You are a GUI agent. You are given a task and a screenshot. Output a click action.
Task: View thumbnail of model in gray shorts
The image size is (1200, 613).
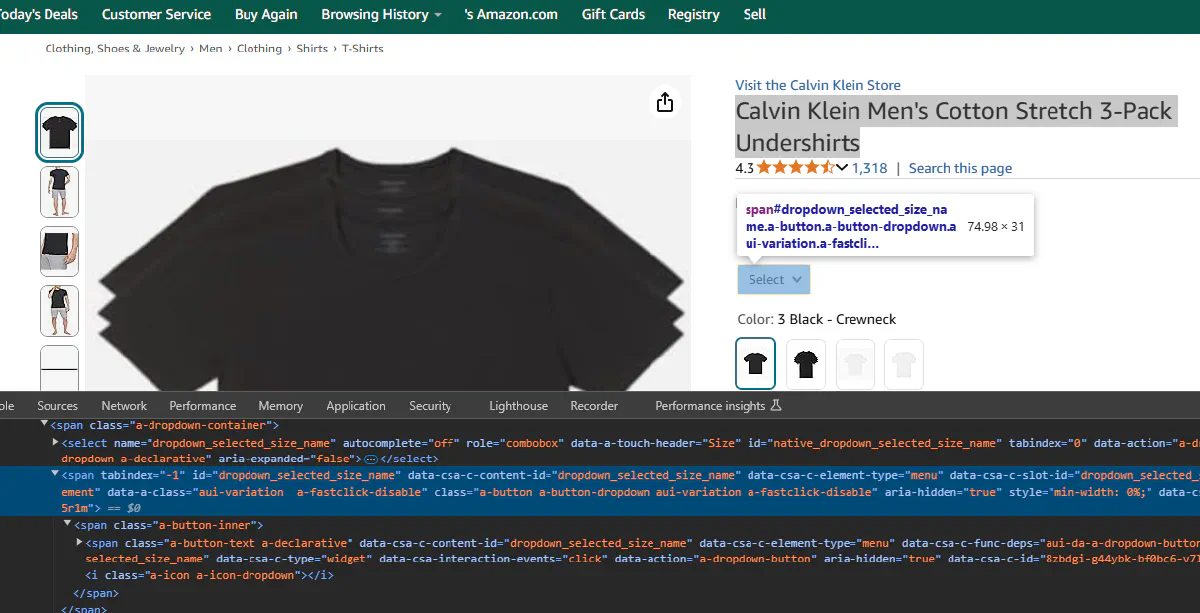tap(60, 192)
